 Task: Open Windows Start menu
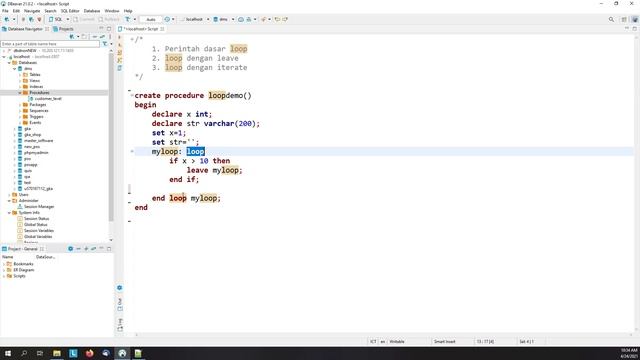click(x=8, y=353)
